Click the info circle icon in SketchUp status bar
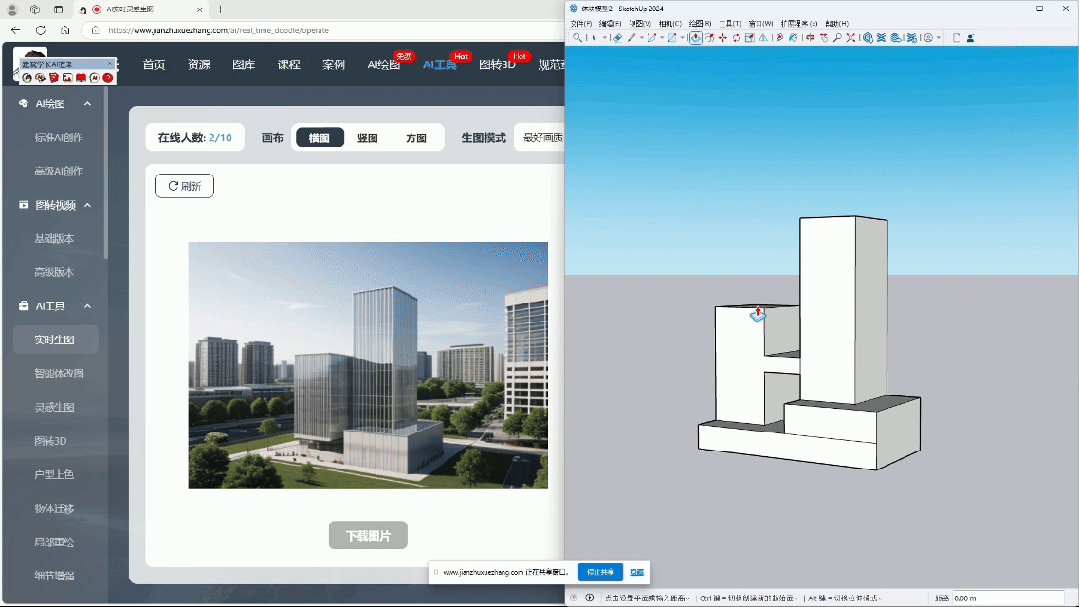 [590, 597]
